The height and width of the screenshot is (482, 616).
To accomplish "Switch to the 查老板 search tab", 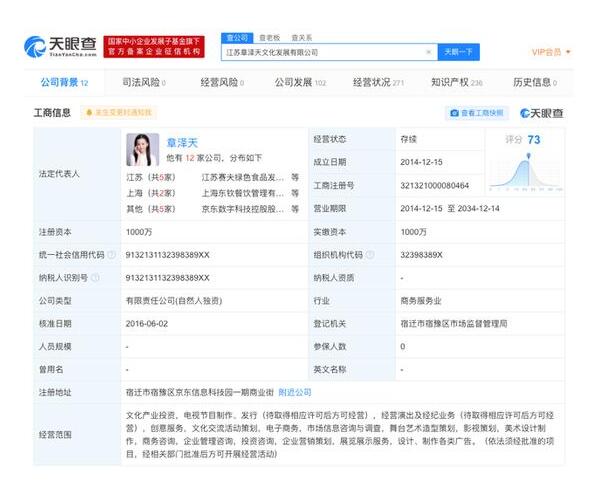I will click(x=270, y=38).
